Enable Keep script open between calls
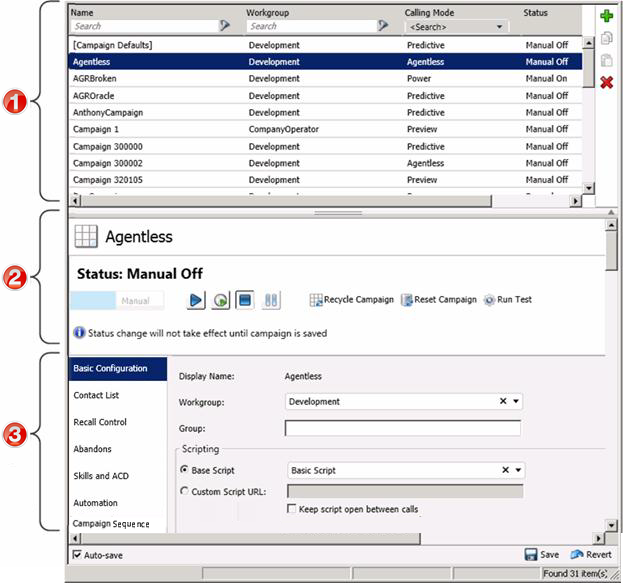This screenshot has width=623, height=584. [x=292, y=509]
